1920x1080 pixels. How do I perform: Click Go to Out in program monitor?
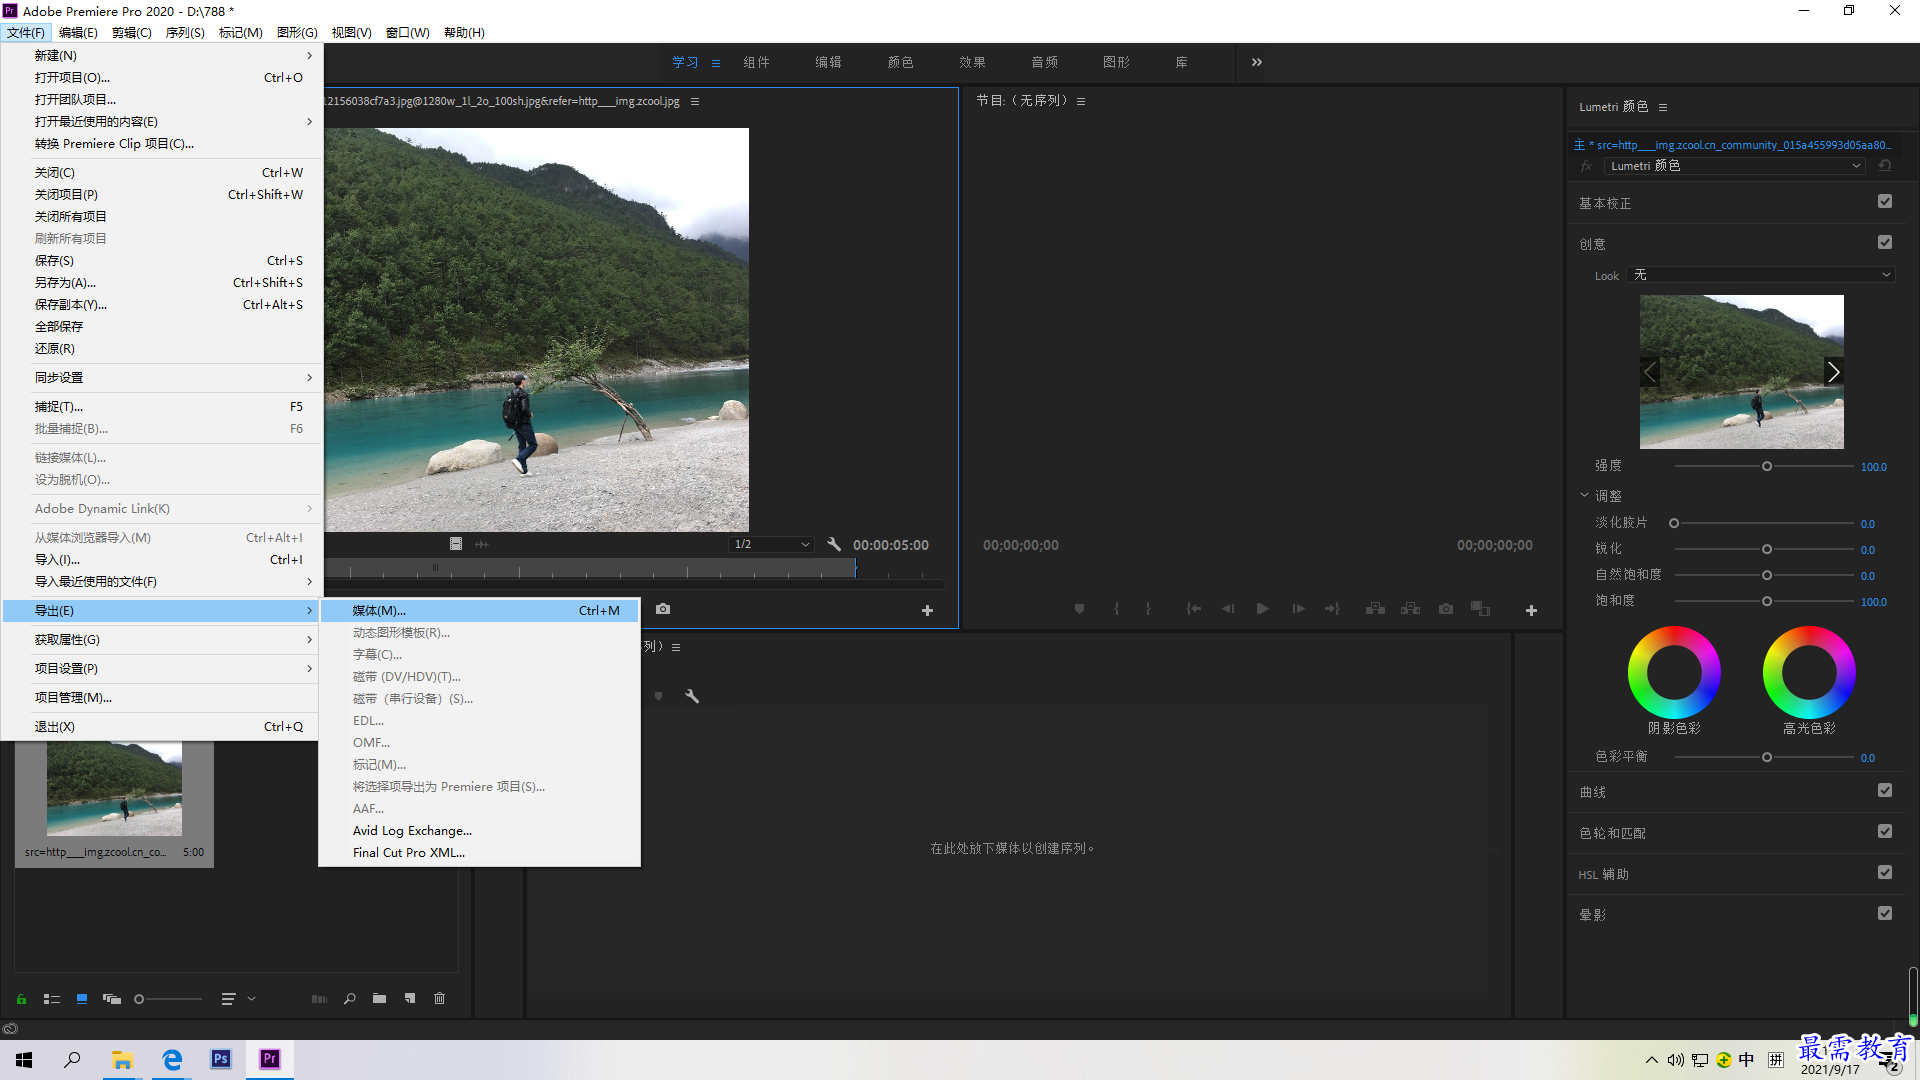tap(1332, 609)
